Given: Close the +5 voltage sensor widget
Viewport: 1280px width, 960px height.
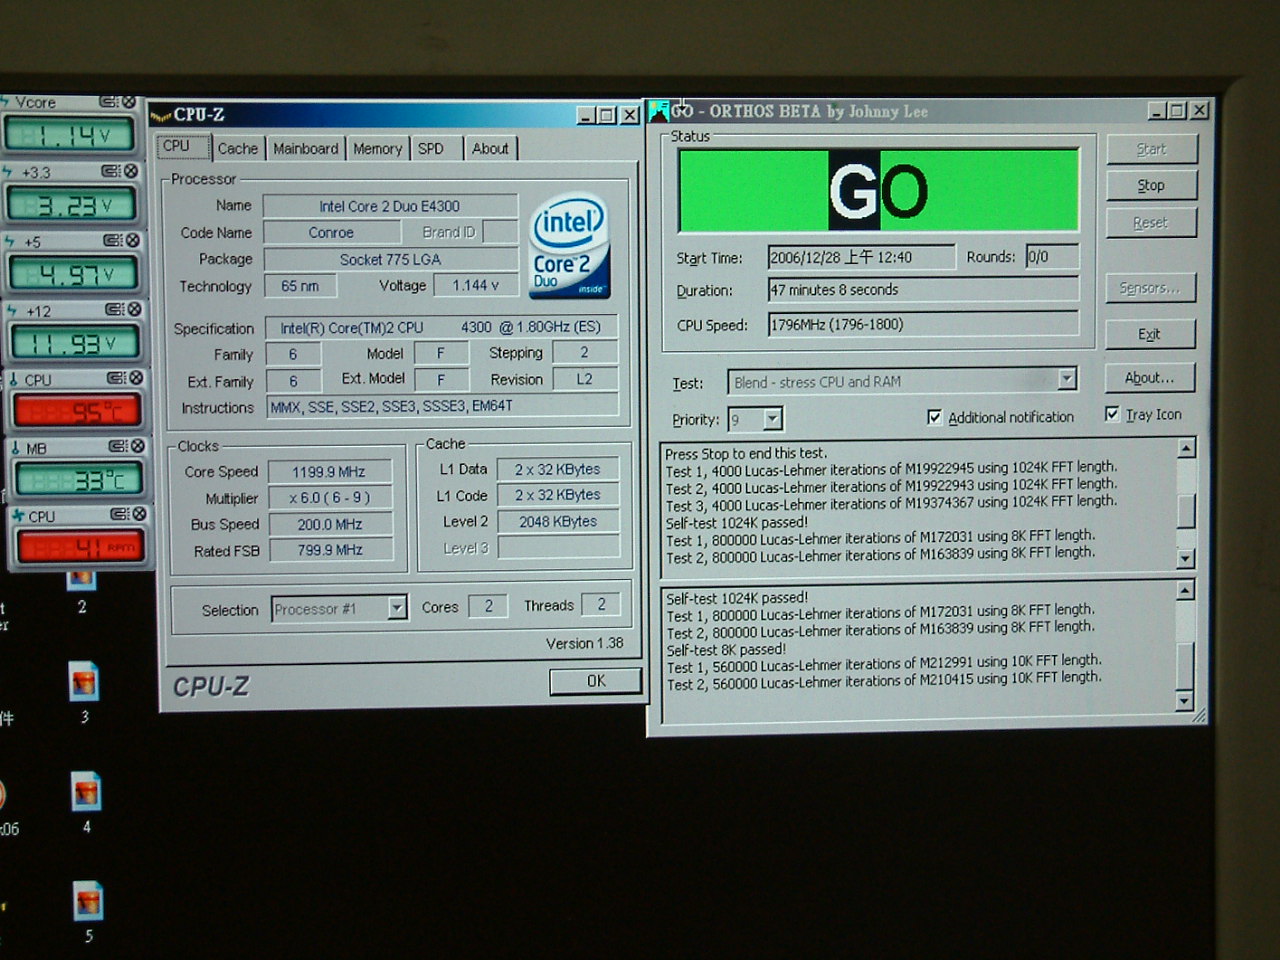Looking at the screenshot, I should pos(132,240).
